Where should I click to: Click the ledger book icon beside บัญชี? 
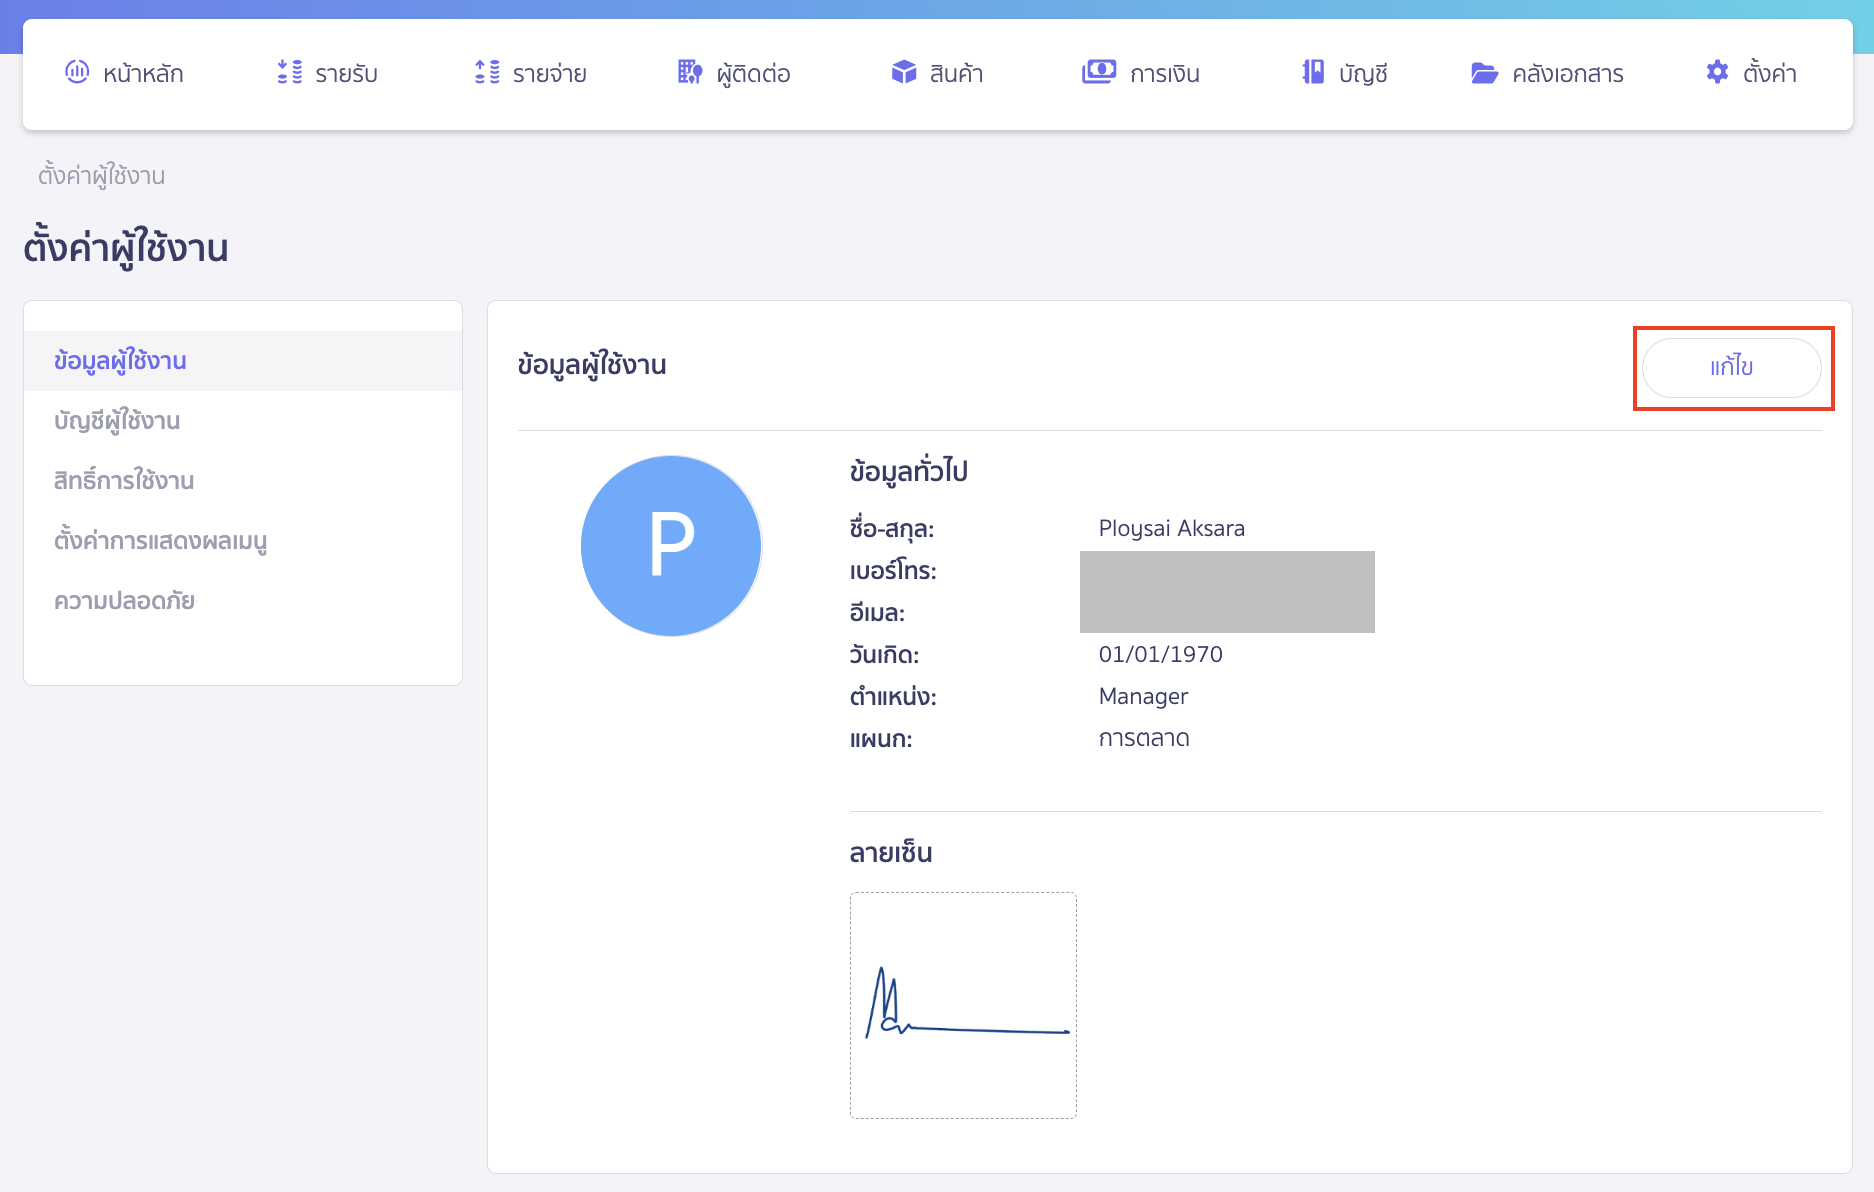point(1313,72)
